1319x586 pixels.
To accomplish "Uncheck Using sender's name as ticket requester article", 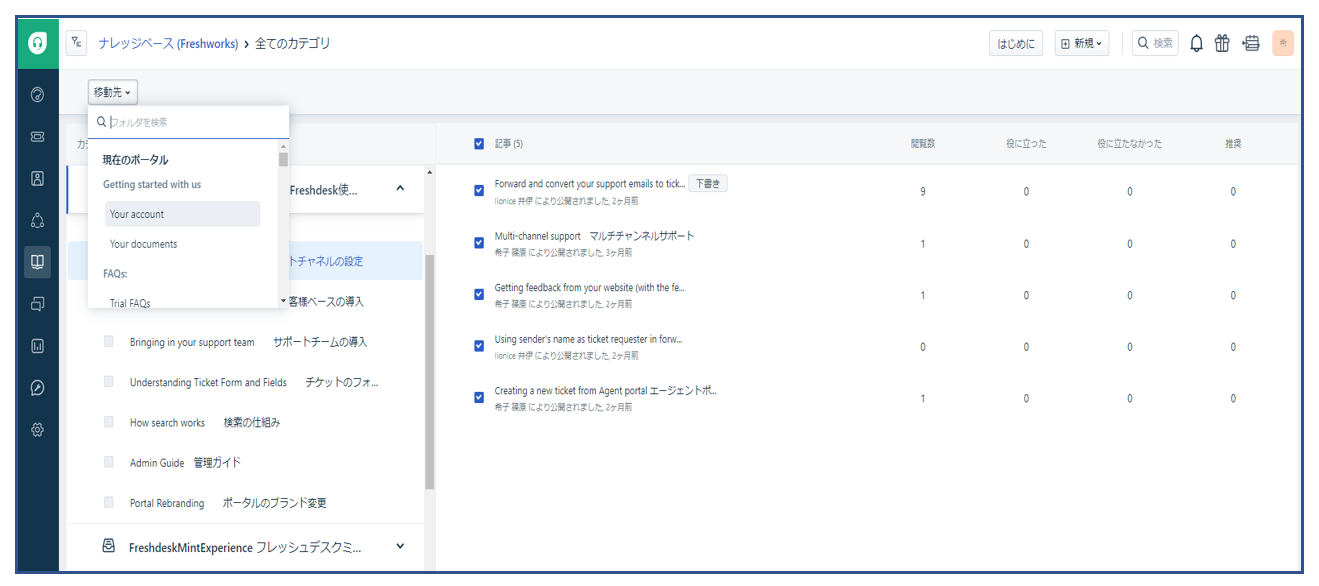I will coord(480,346).
